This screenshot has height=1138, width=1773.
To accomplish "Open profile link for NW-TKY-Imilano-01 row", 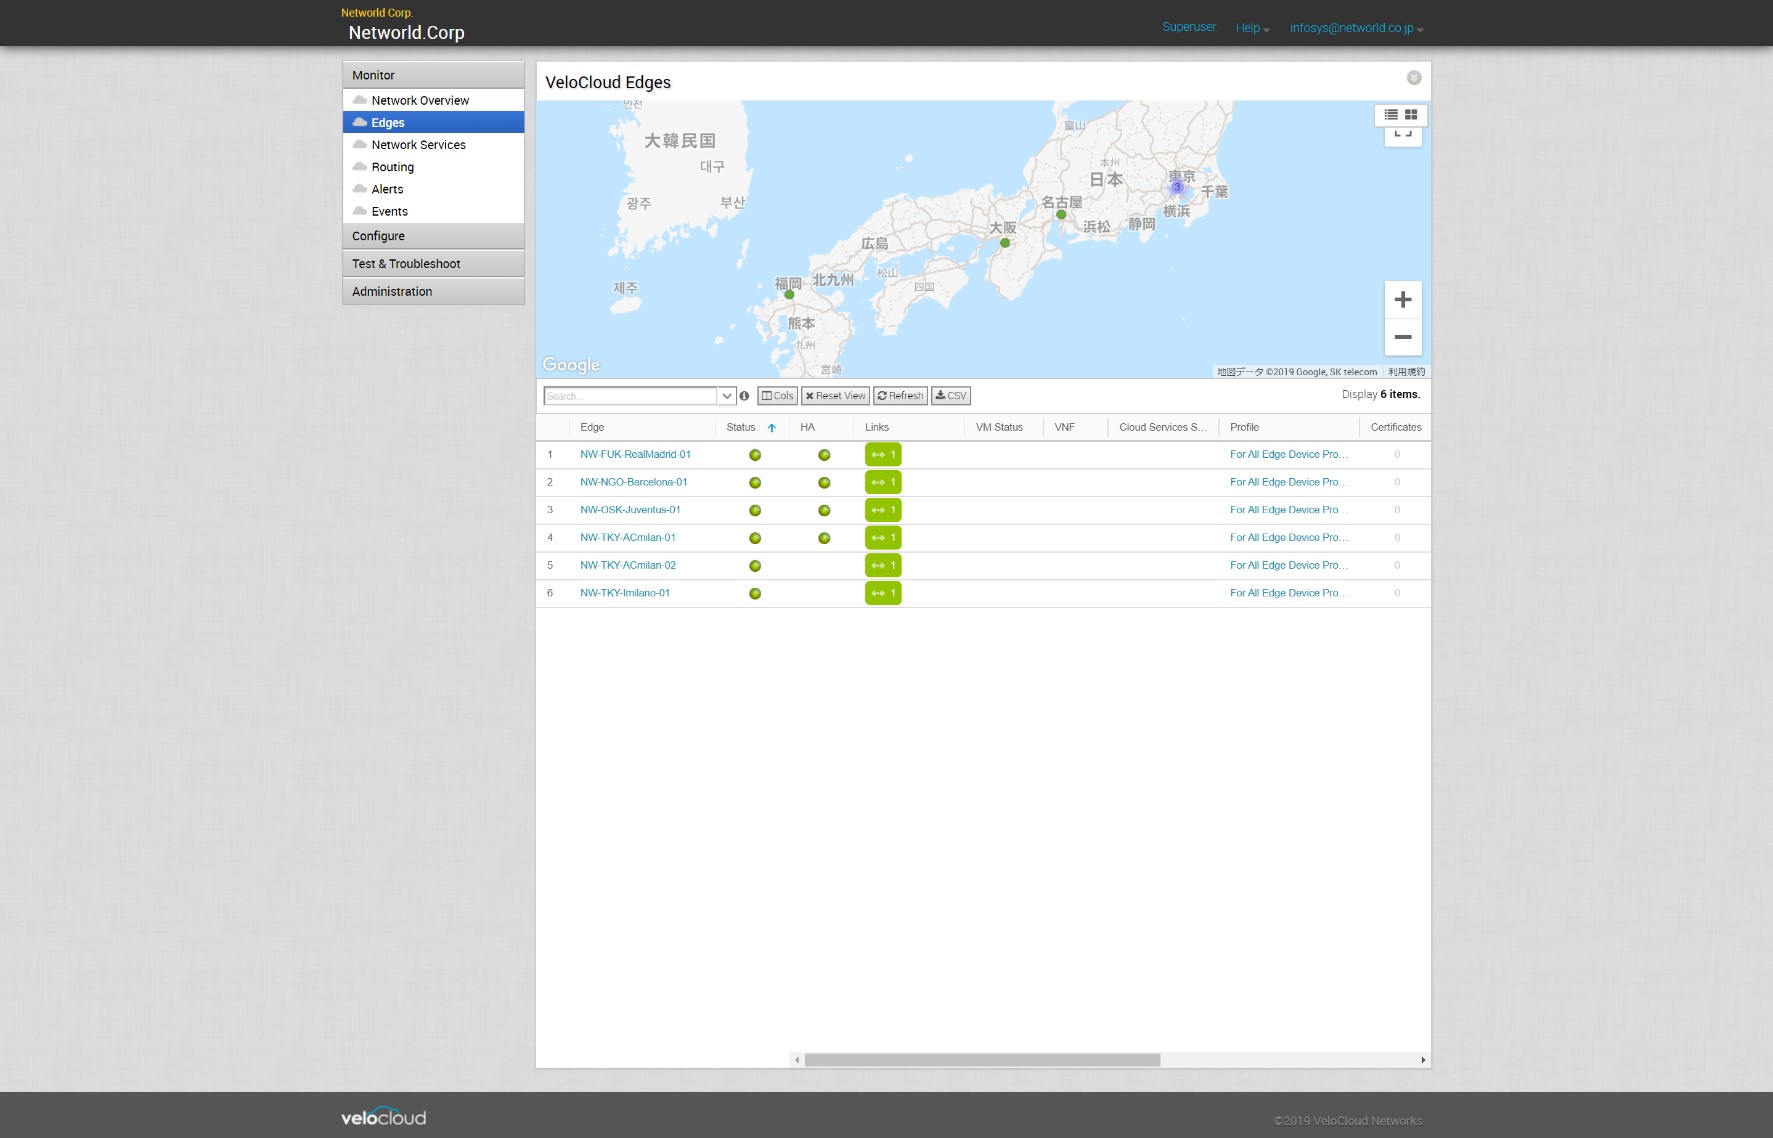I will click(x=1289, y=593).
